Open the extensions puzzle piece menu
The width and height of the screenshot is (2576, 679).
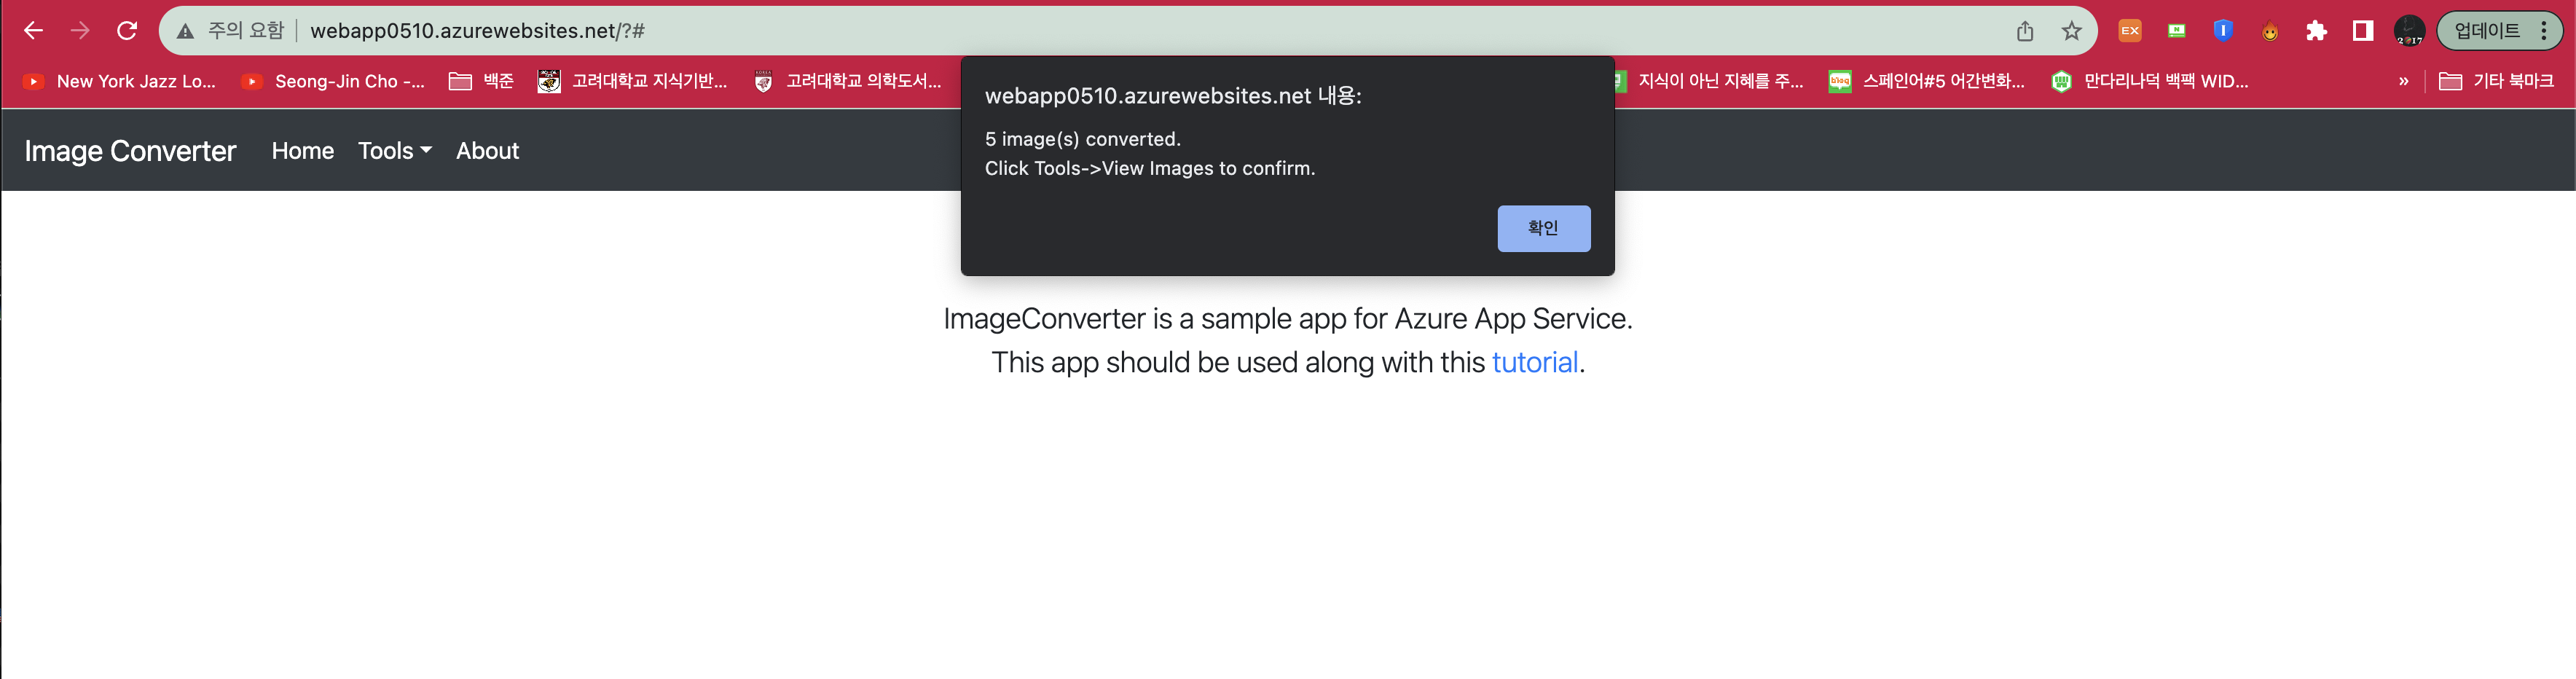pyautogui.click(x=2316, y=31)
